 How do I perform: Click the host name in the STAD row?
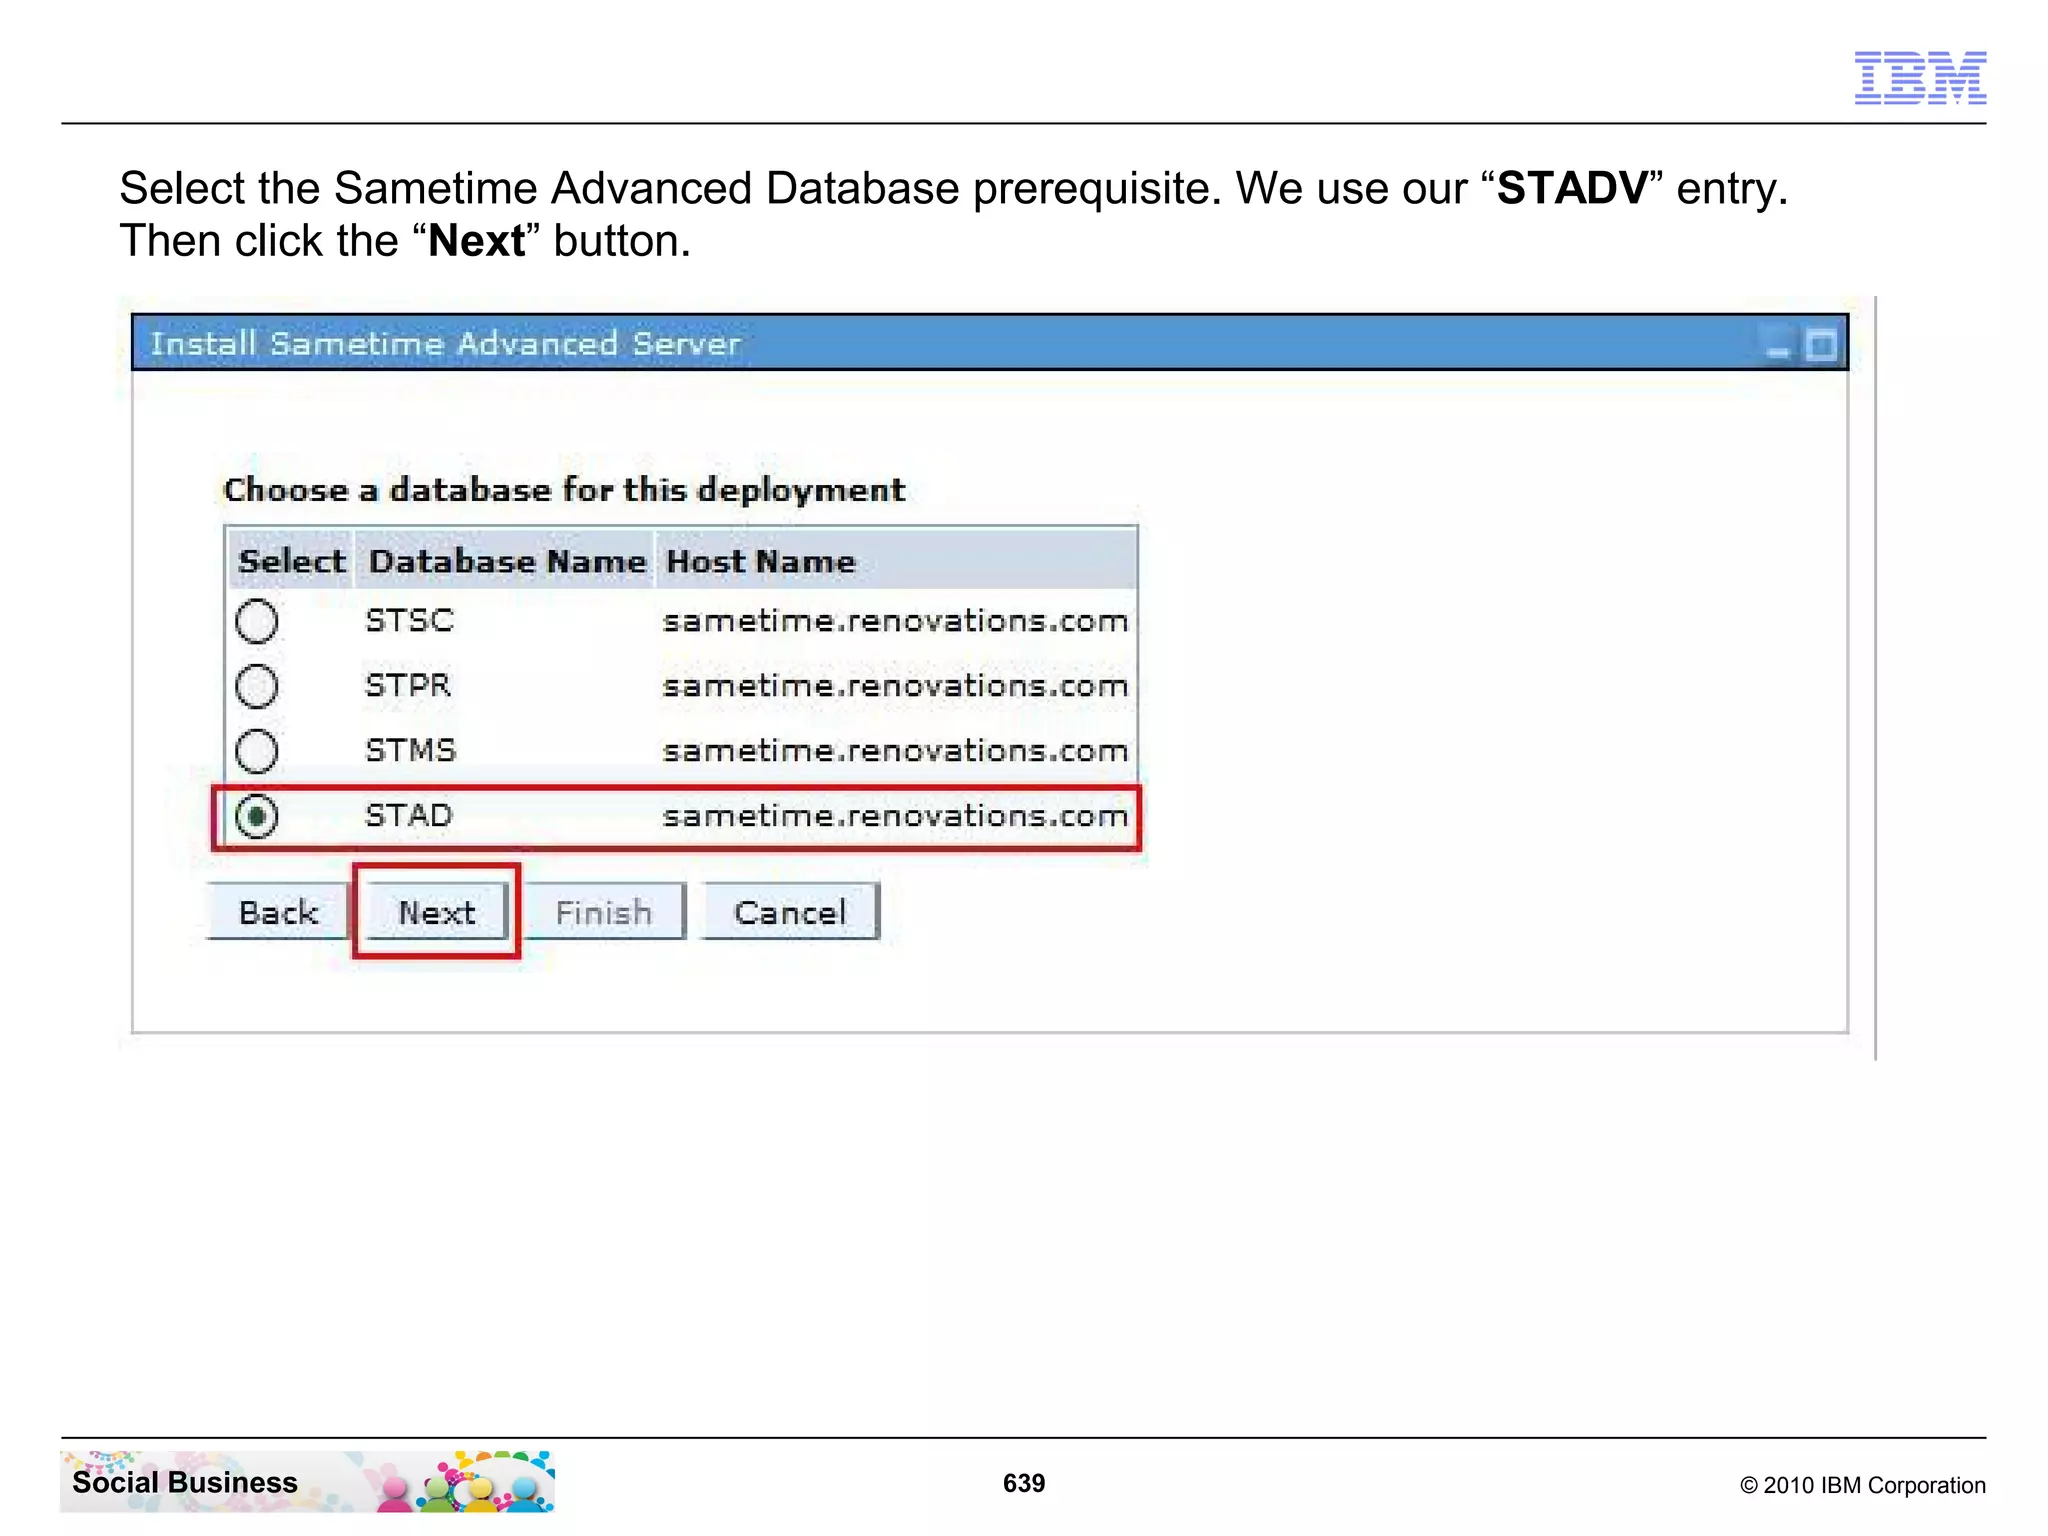[895, 816]
